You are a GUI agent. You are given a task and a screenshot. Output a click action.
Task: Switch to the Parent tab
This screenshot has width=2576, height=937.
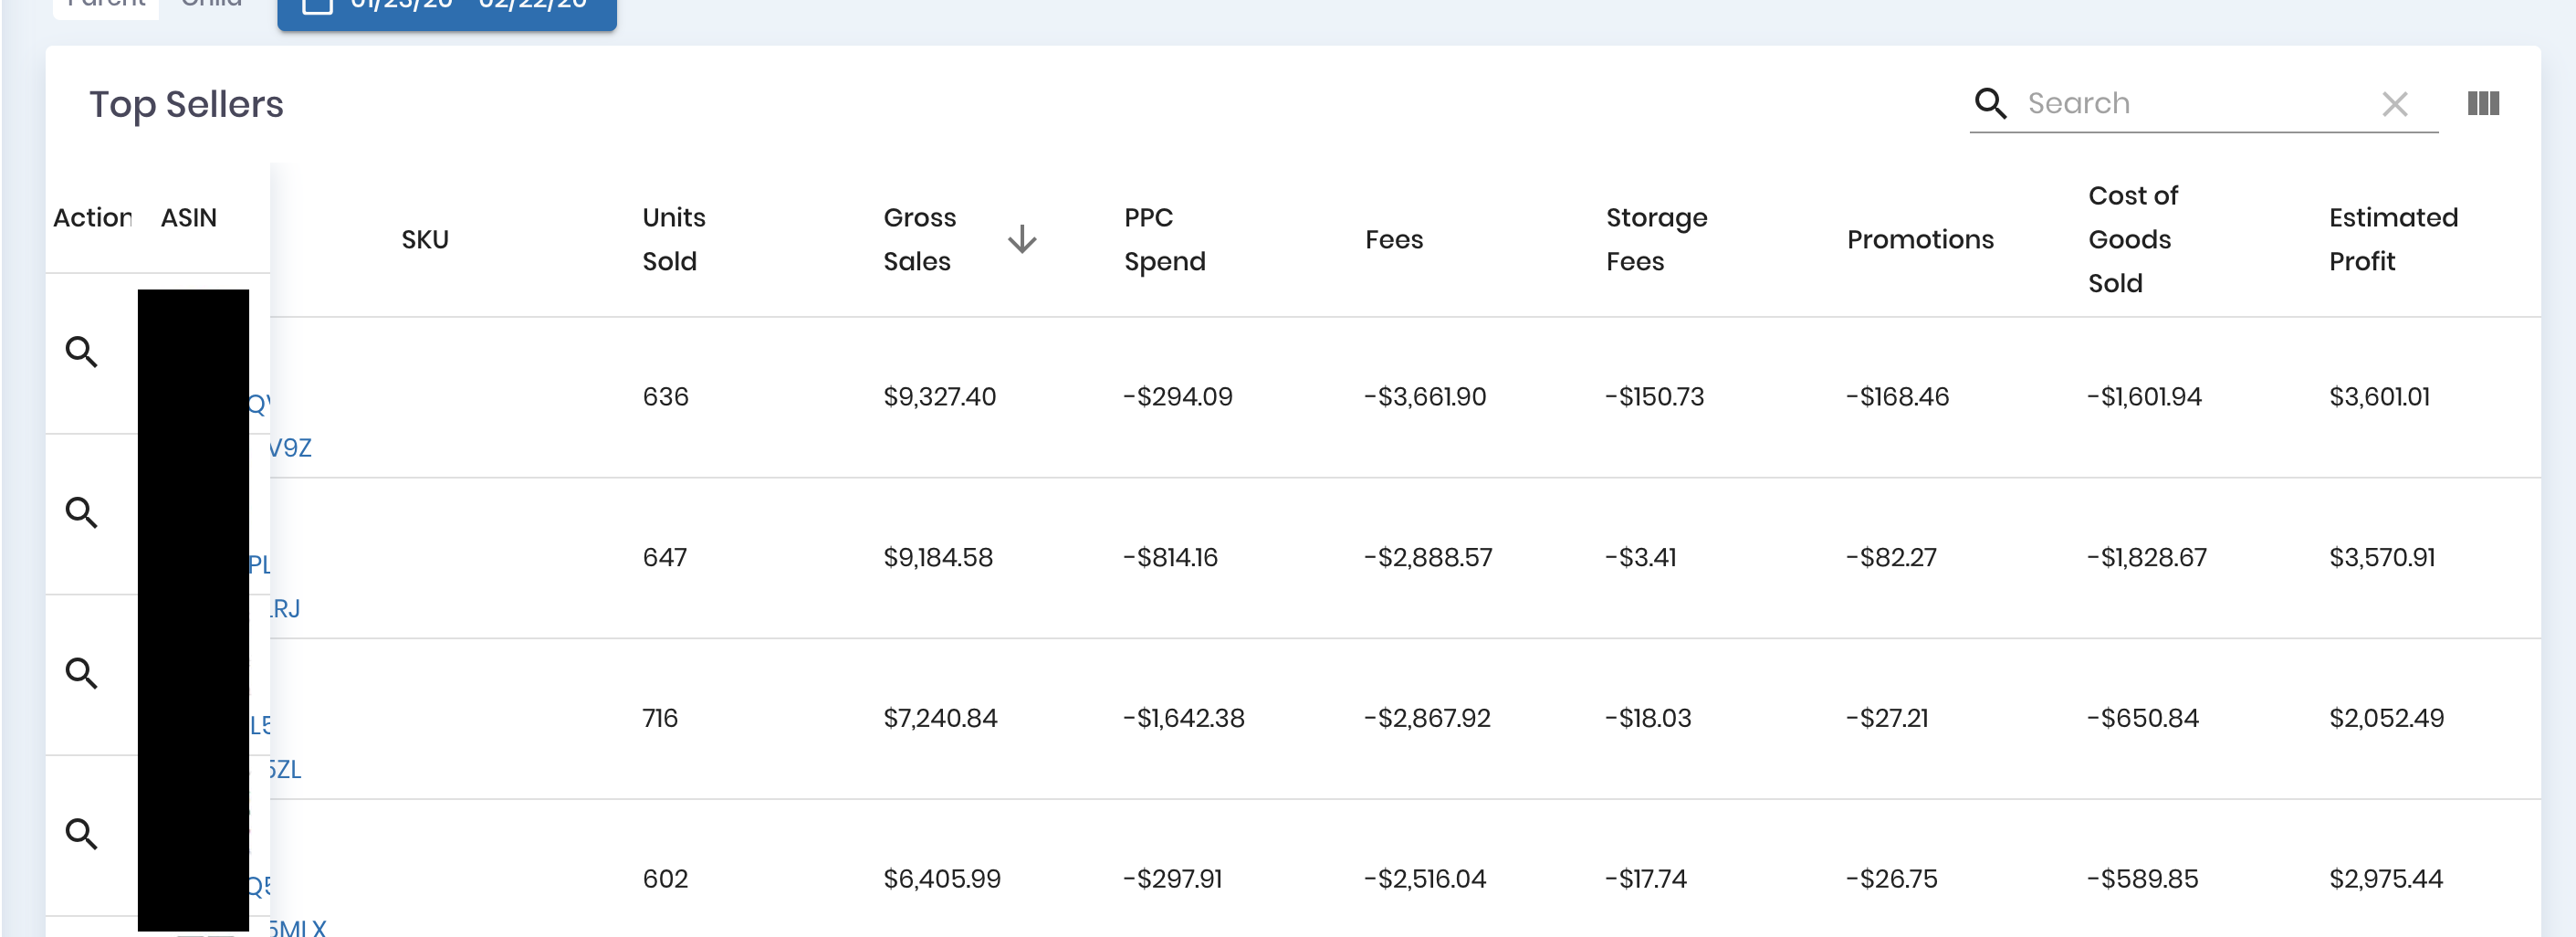106,5
